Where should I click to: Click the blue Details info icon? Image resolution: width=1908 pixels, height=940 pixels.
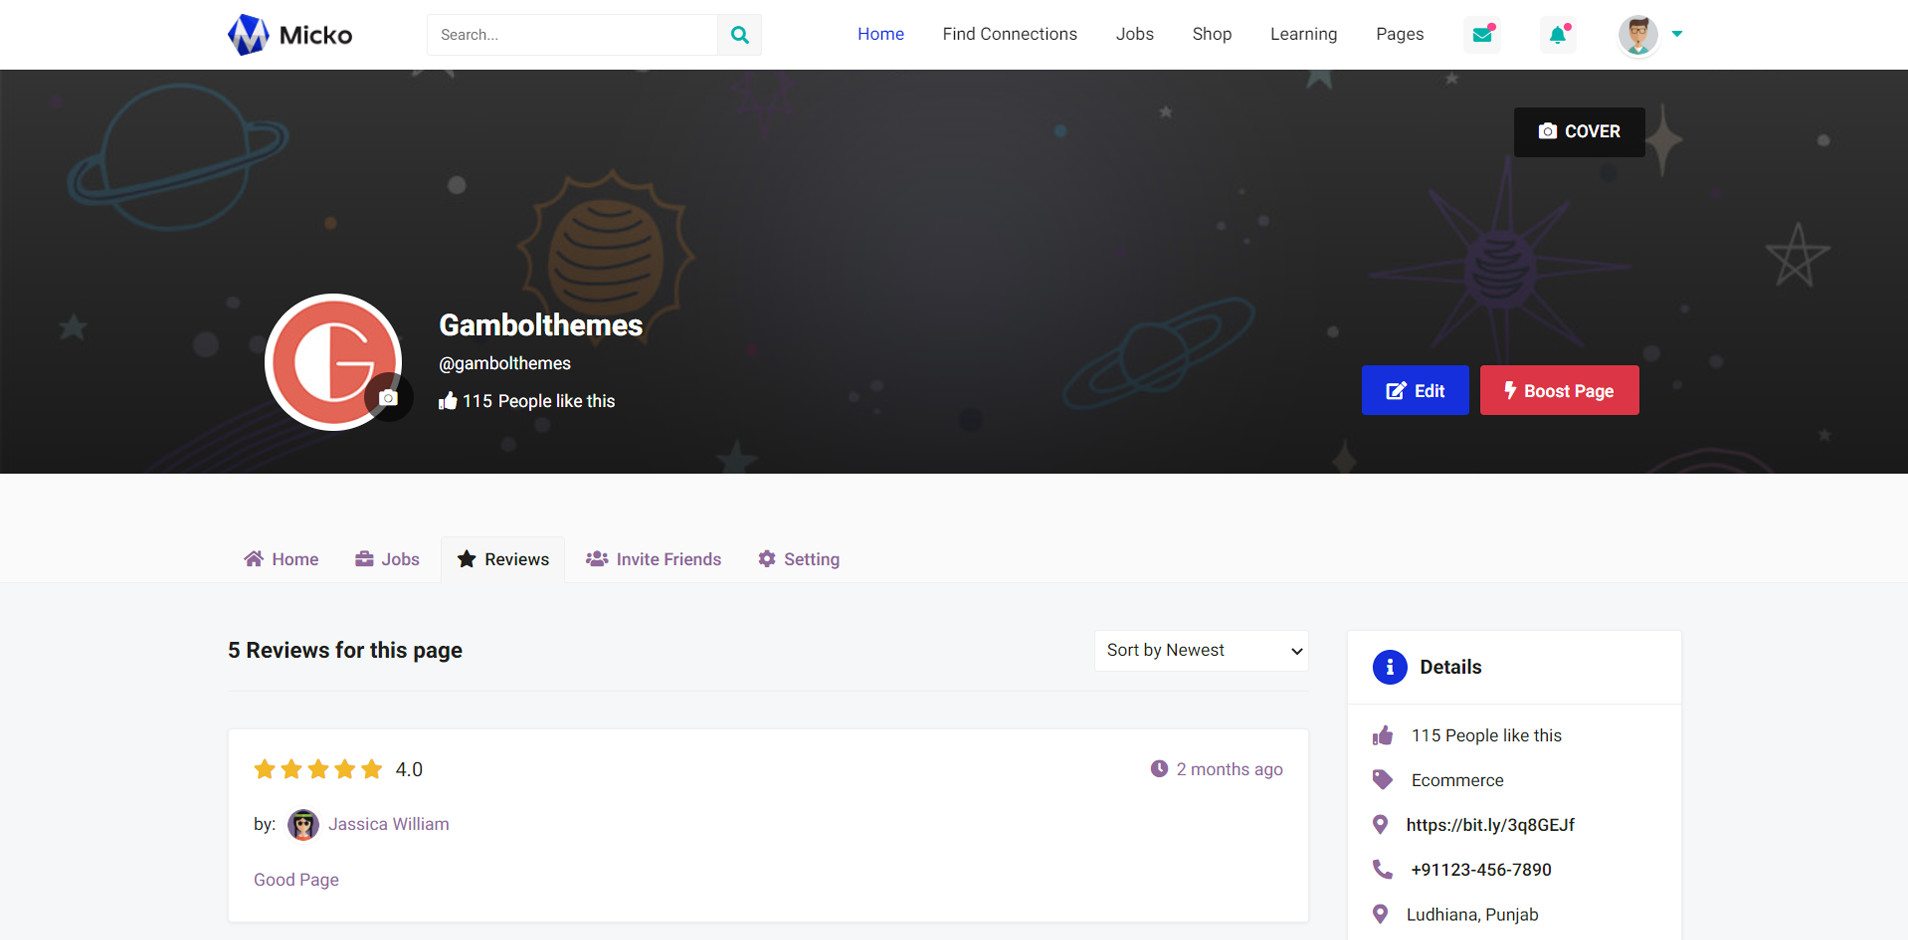click(x=1389, y=667)
